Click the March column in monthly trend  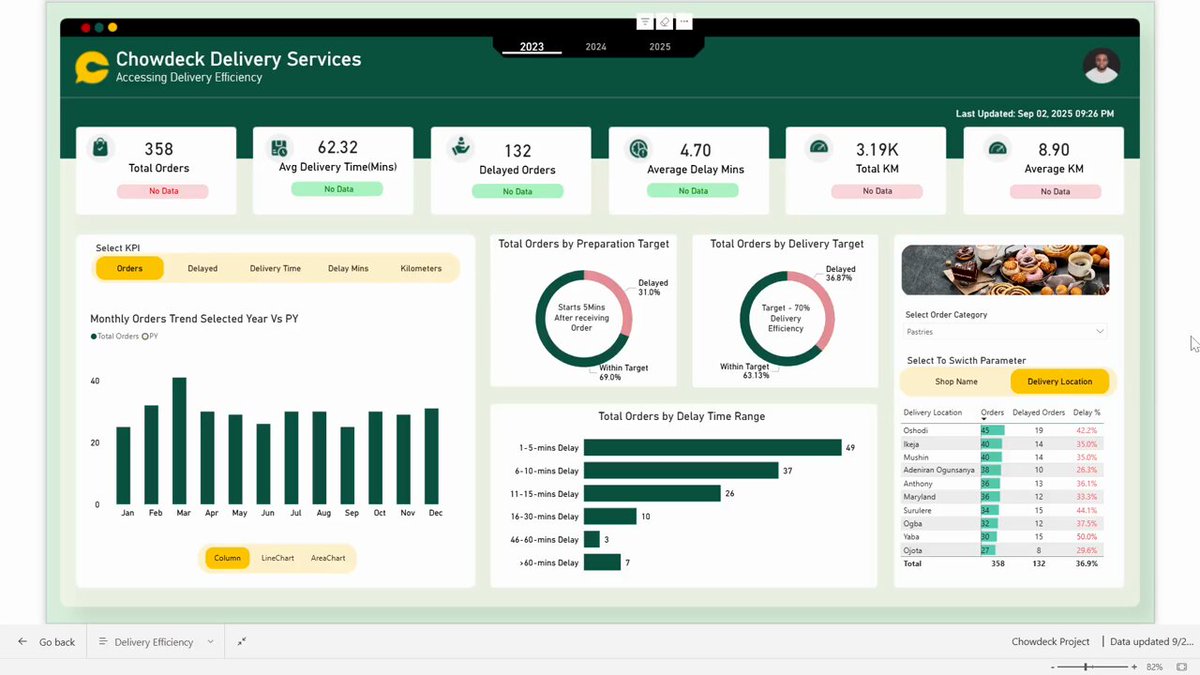pos(180,441)
